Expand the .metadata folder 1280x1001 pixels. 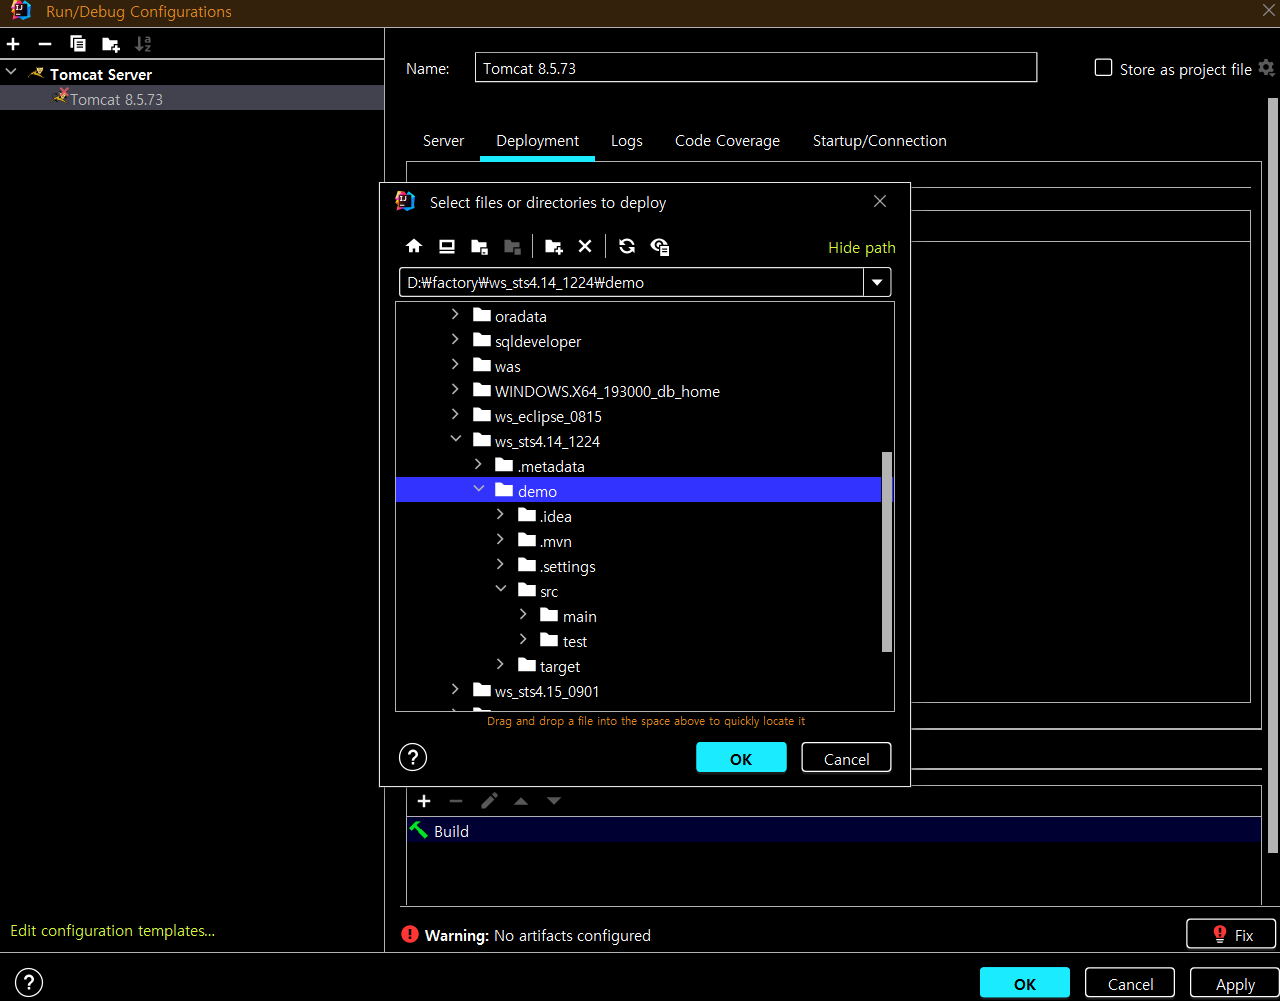478,465
